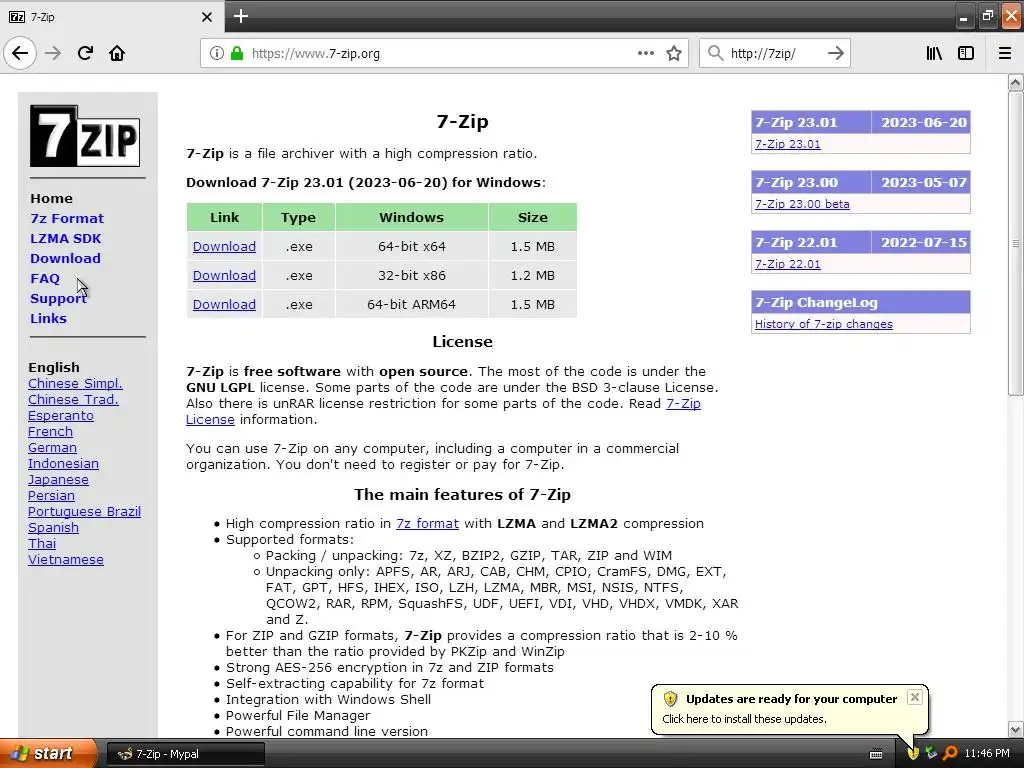This screenshot has height=768, width=1024.
Task: Click the vertical scrollbar down arrow
Action: [1015, 729]
